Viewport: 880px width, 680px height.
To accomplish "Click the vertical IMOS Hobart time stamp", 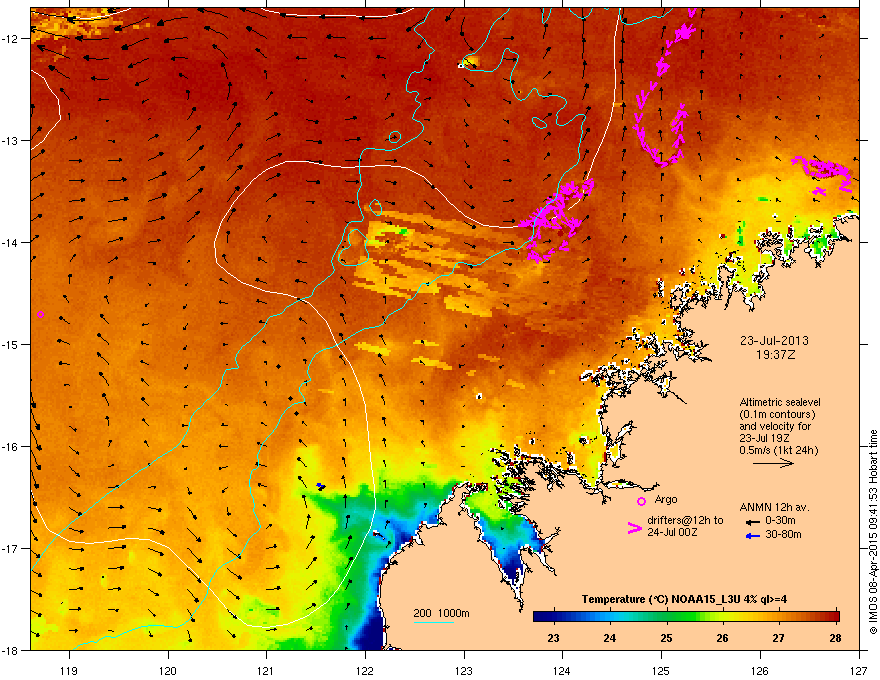I will 873,532.
